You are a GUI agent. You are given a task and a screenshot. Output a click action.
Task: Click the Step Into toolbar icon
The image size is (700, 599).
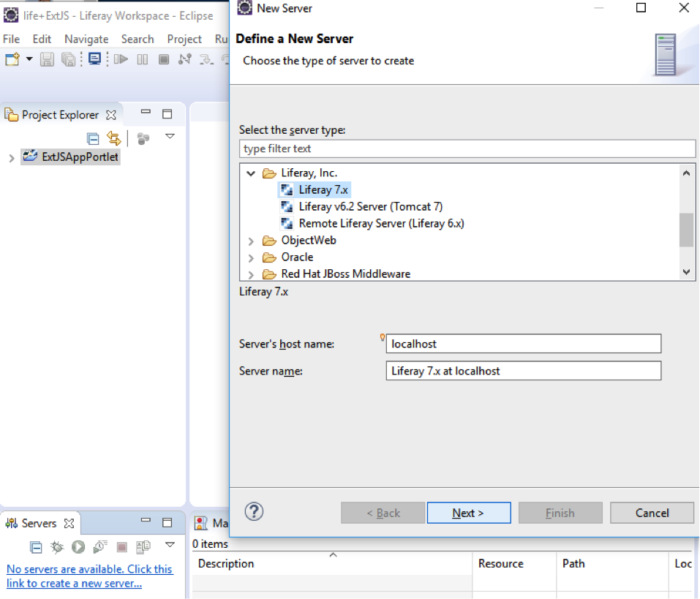point(206,59)
